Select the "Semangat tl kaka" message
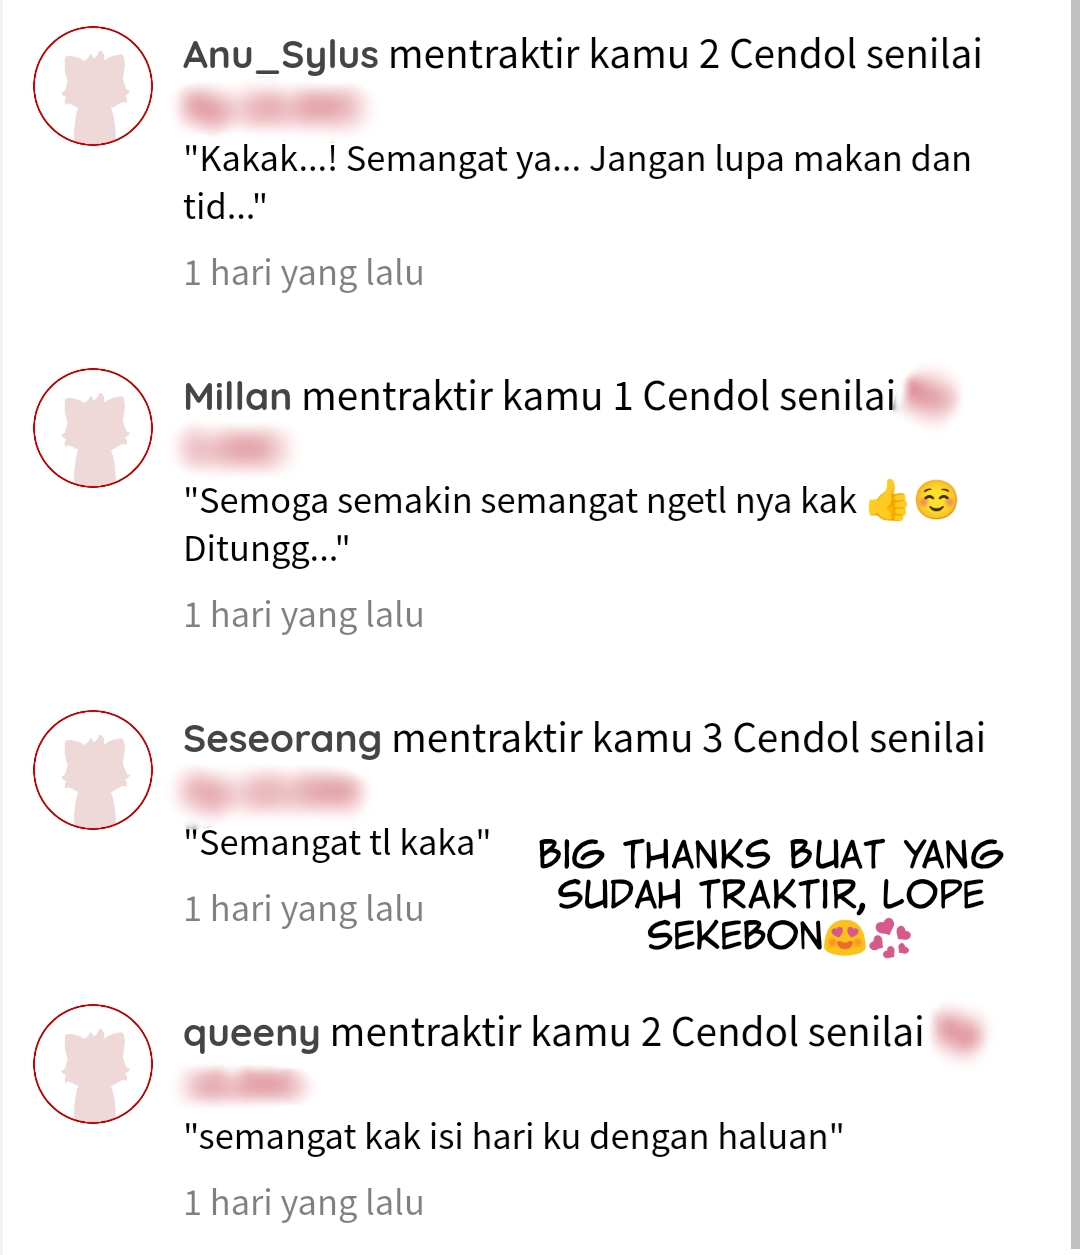The image size is (1080, 1255). click(337, 843)
